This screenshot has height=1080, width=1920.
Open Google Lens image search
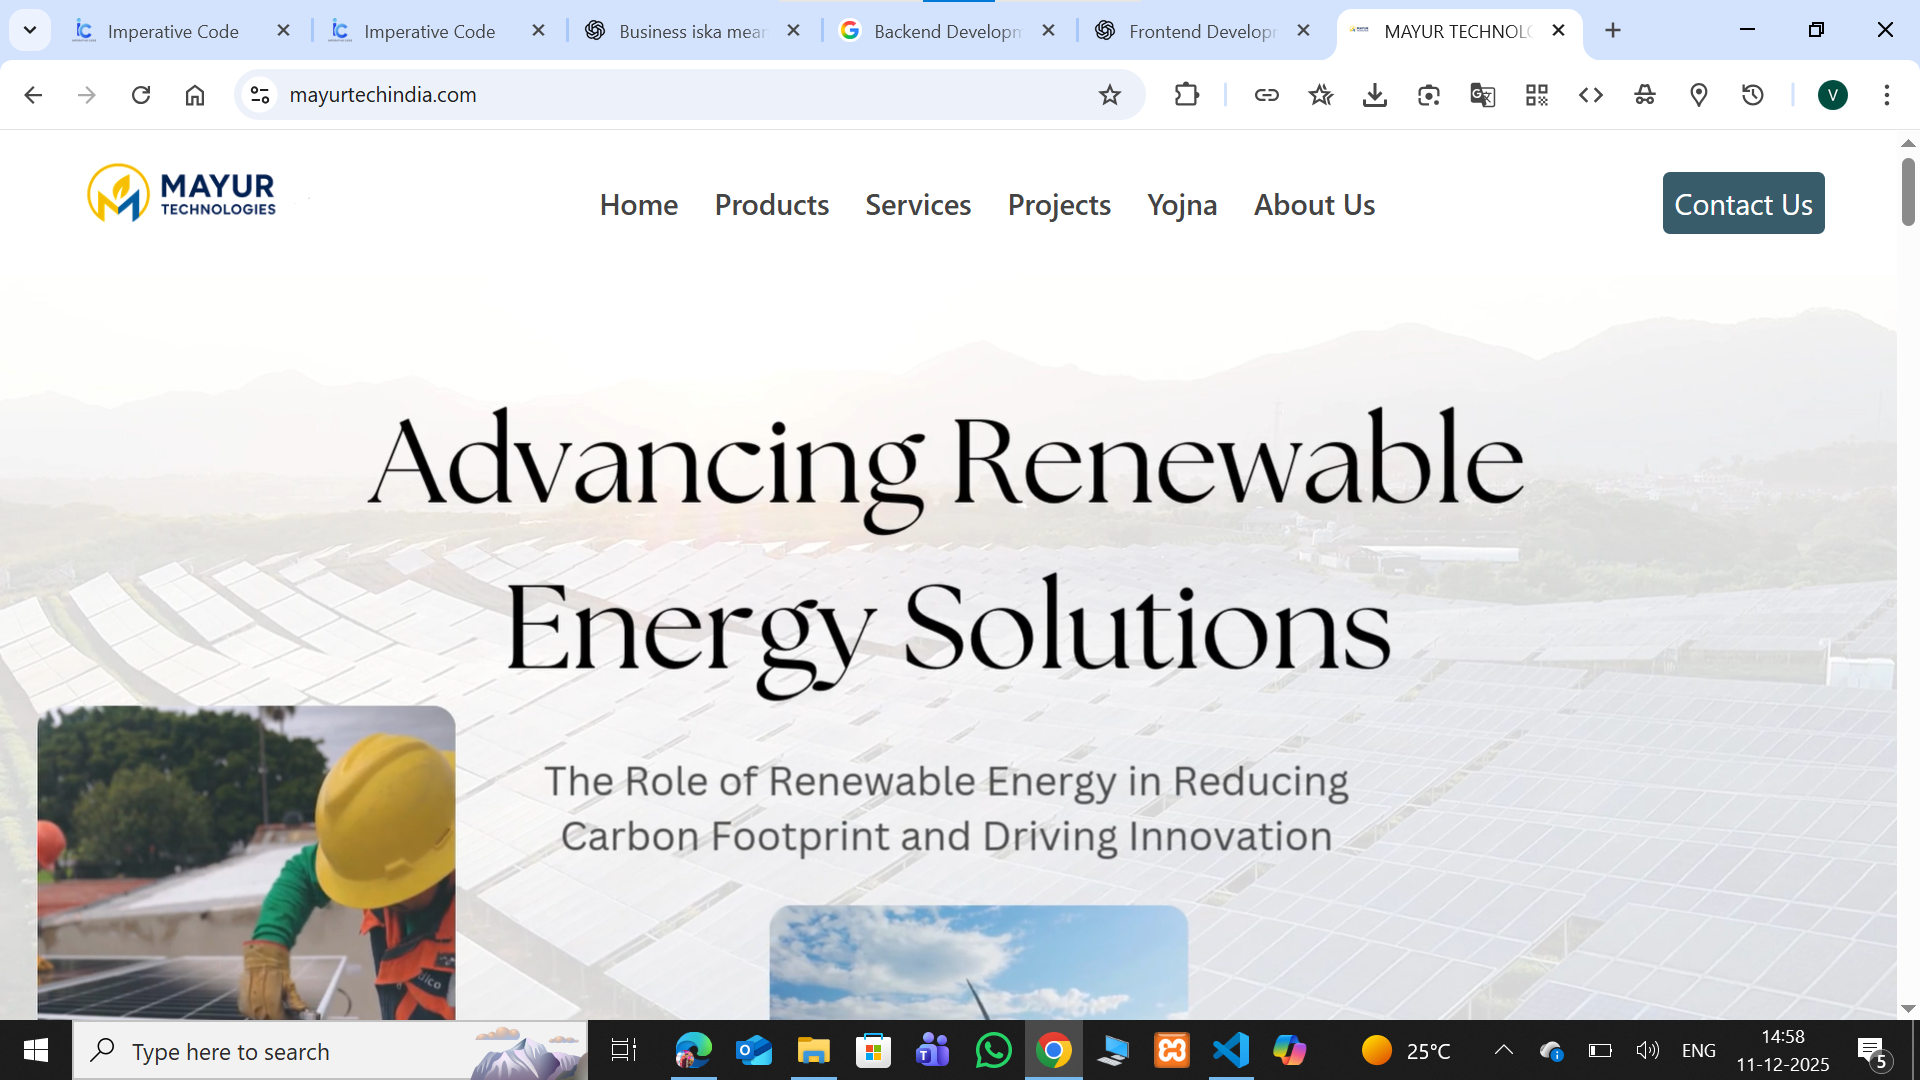1428,95
